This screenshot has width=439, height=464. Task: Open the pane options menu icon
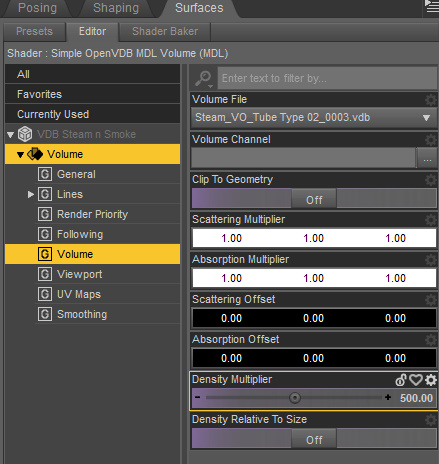pyautogui.click(x=432, y=7)
